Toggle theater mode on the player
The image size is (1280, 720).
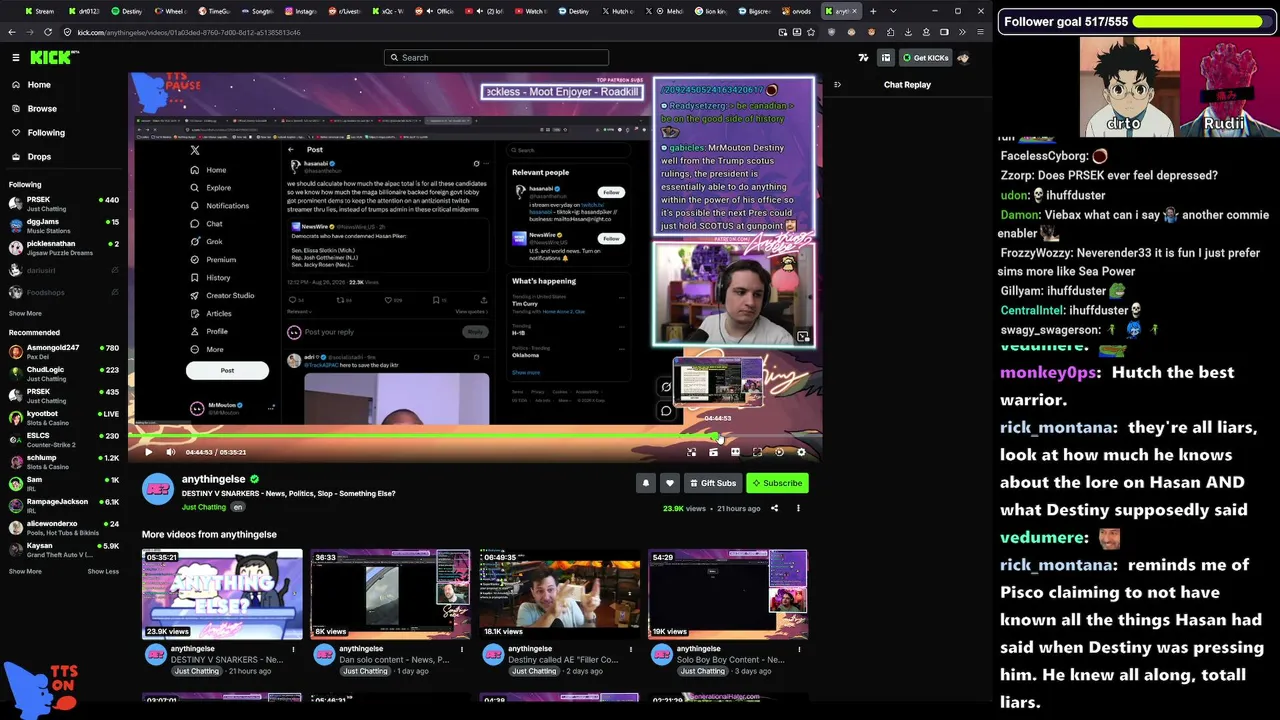[x=735, y=452]
